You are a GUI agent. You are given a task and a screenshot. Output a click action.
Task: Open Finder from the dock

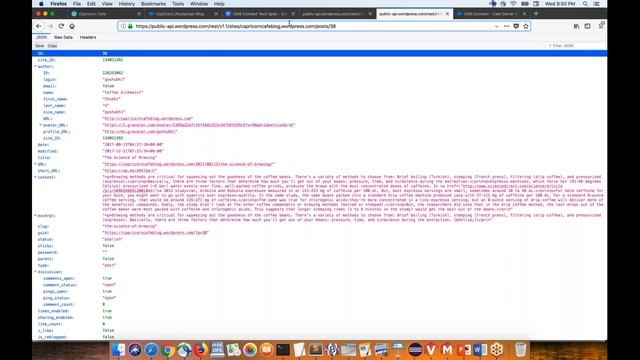coord(118,350)
